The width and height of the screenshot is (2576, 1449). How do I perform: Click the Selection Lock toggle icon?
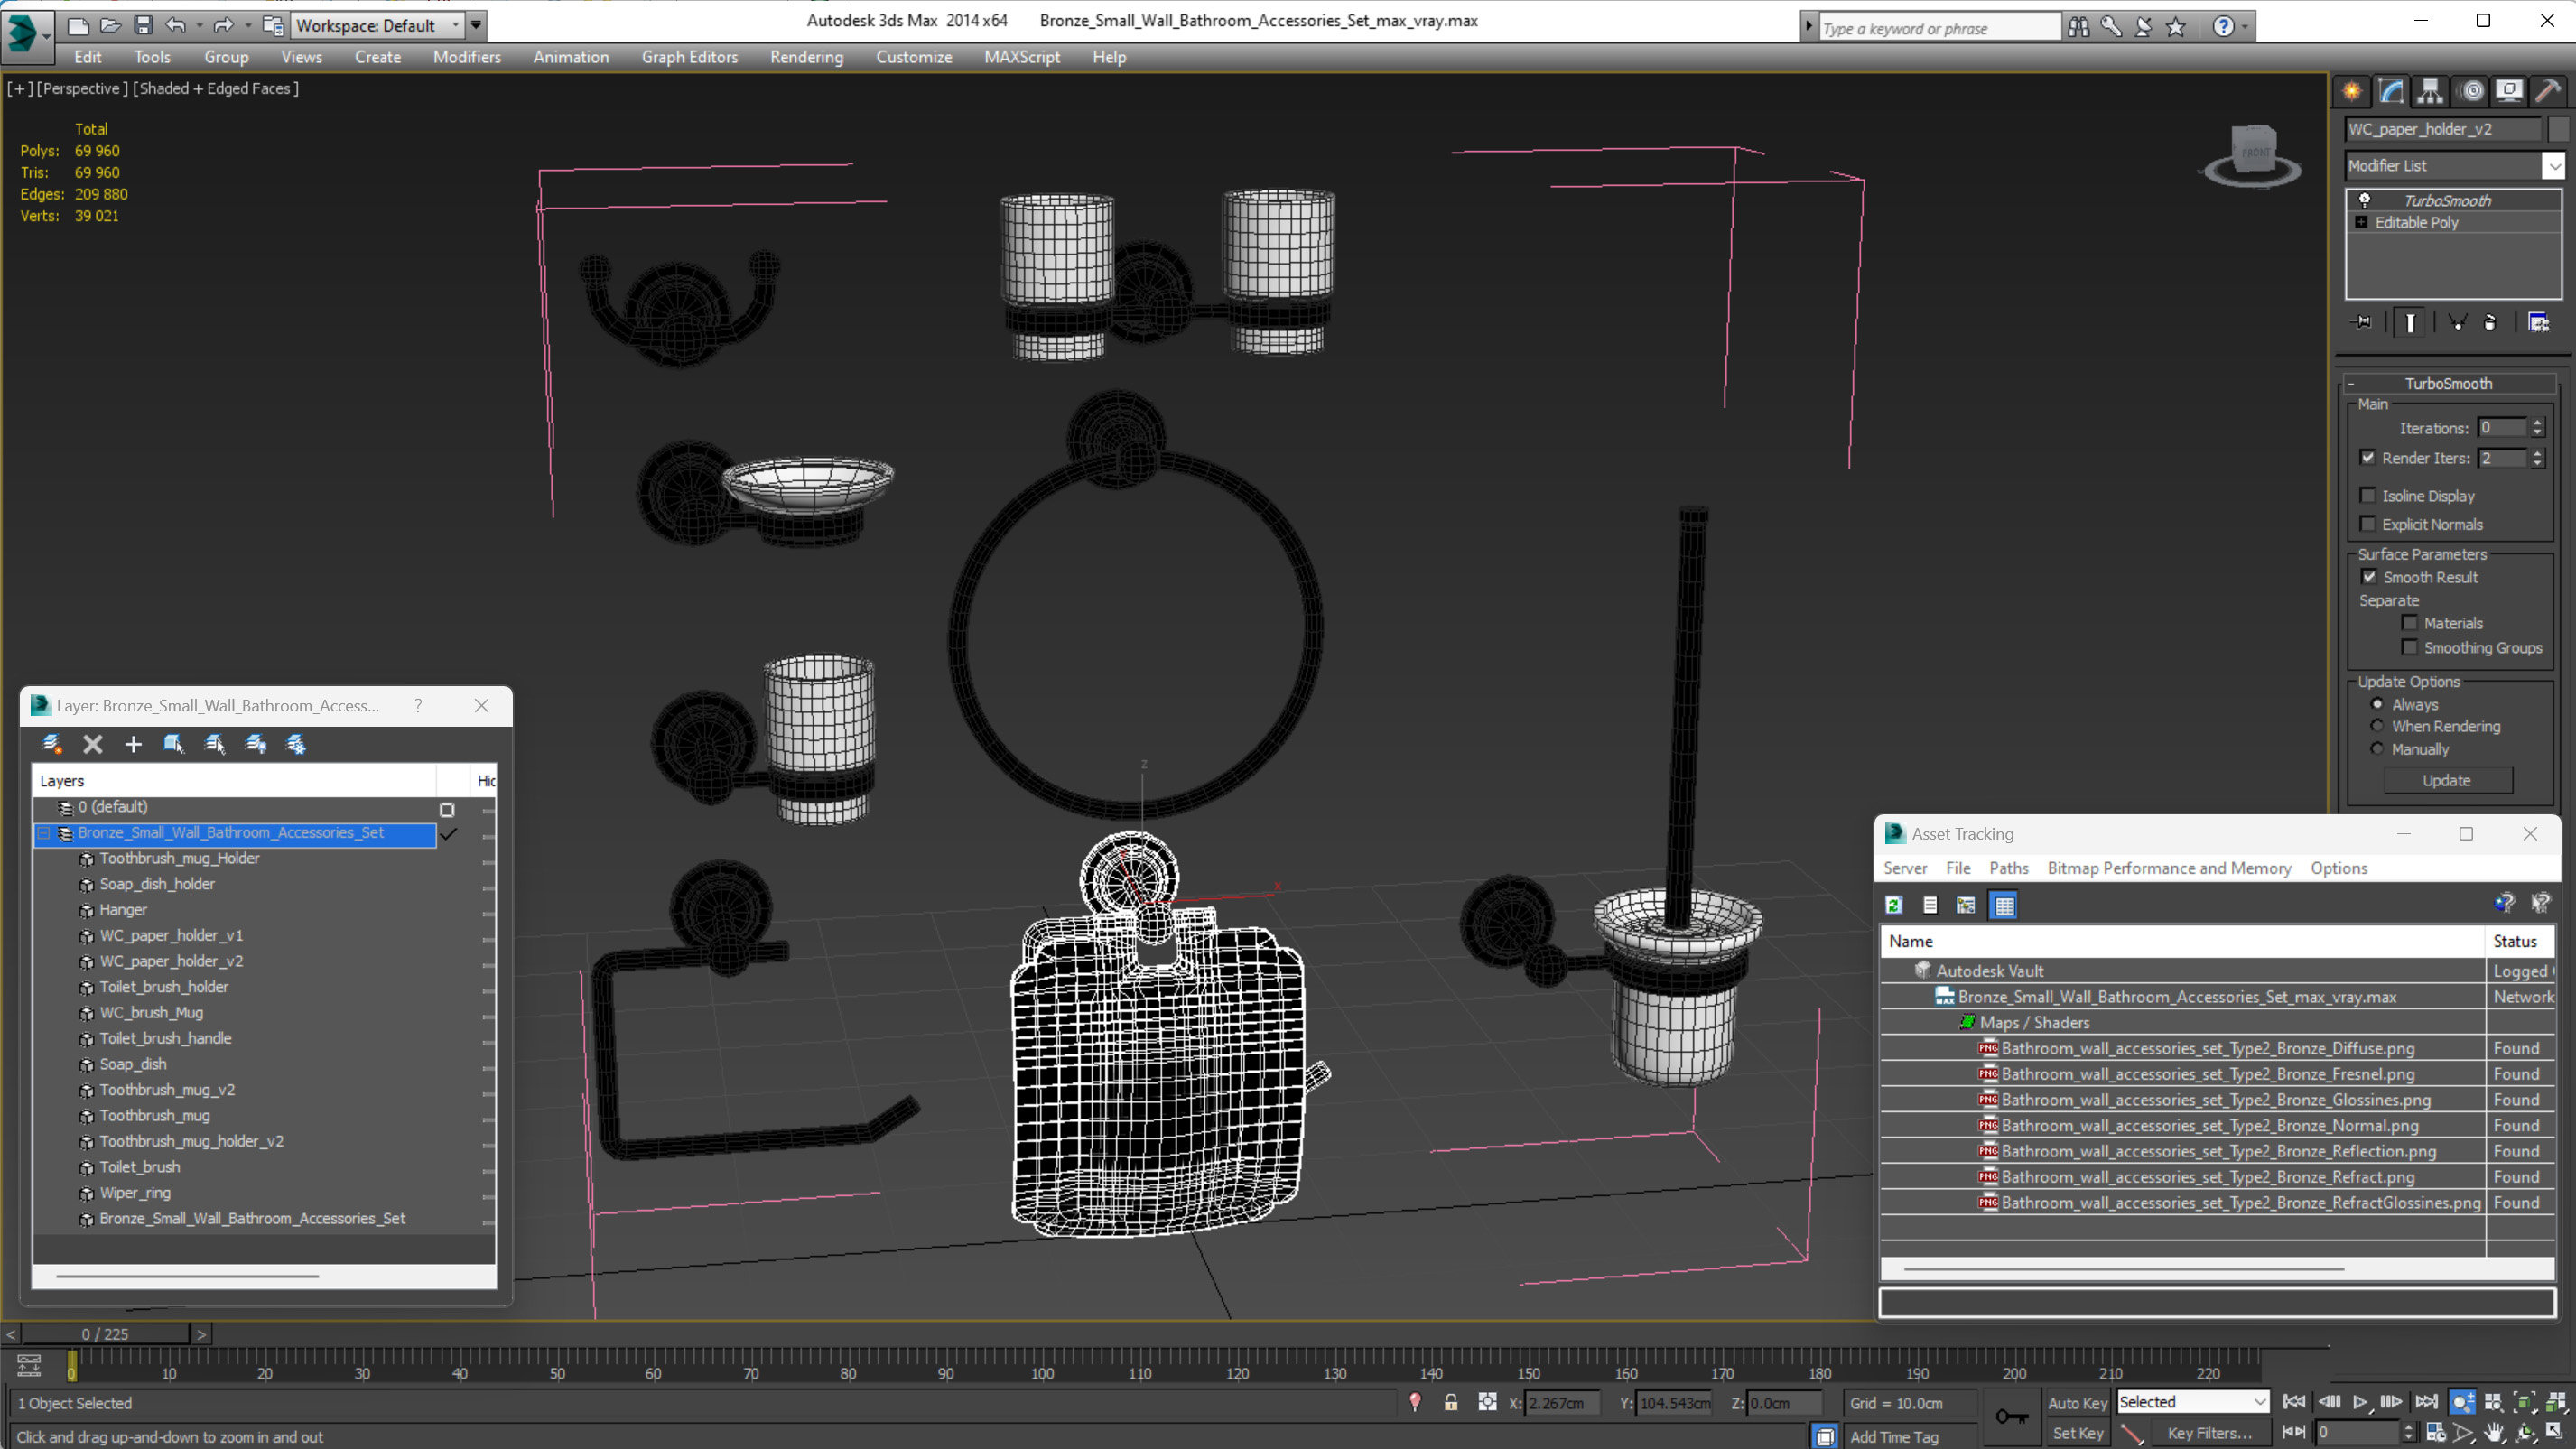click(x=1451, y=1402)
